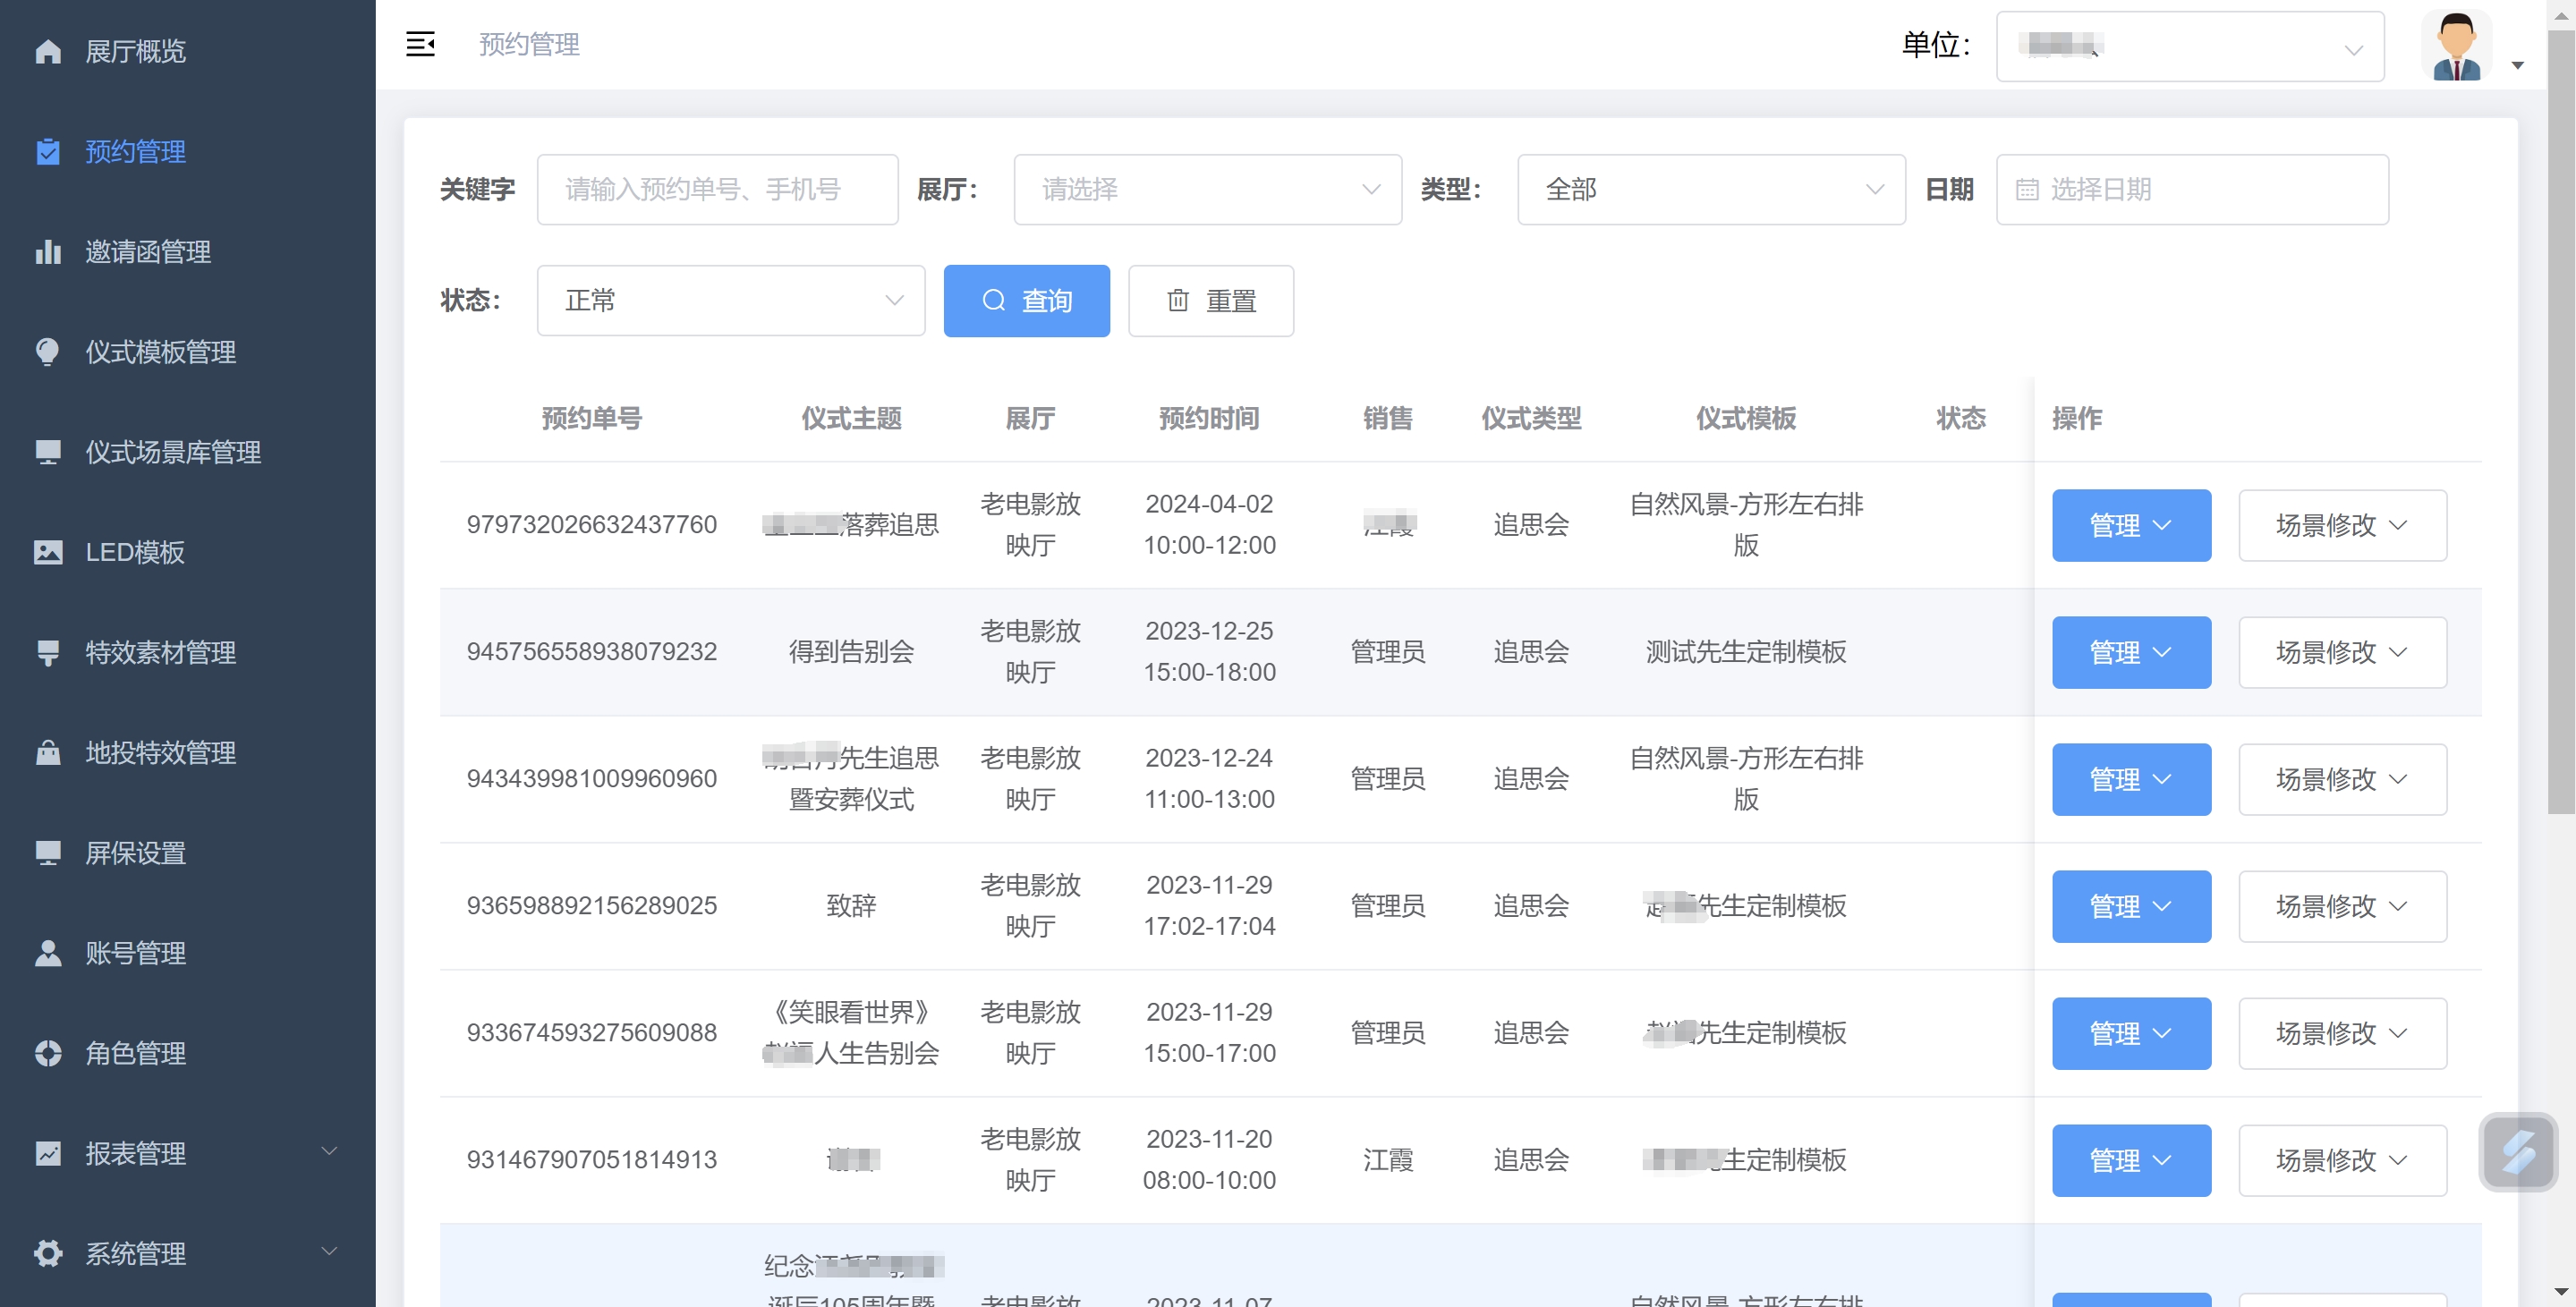The width and height of the screenshot is (2576, 1307).
Task: Open the 展厅概览 menu item
Action: coord(188,51)
